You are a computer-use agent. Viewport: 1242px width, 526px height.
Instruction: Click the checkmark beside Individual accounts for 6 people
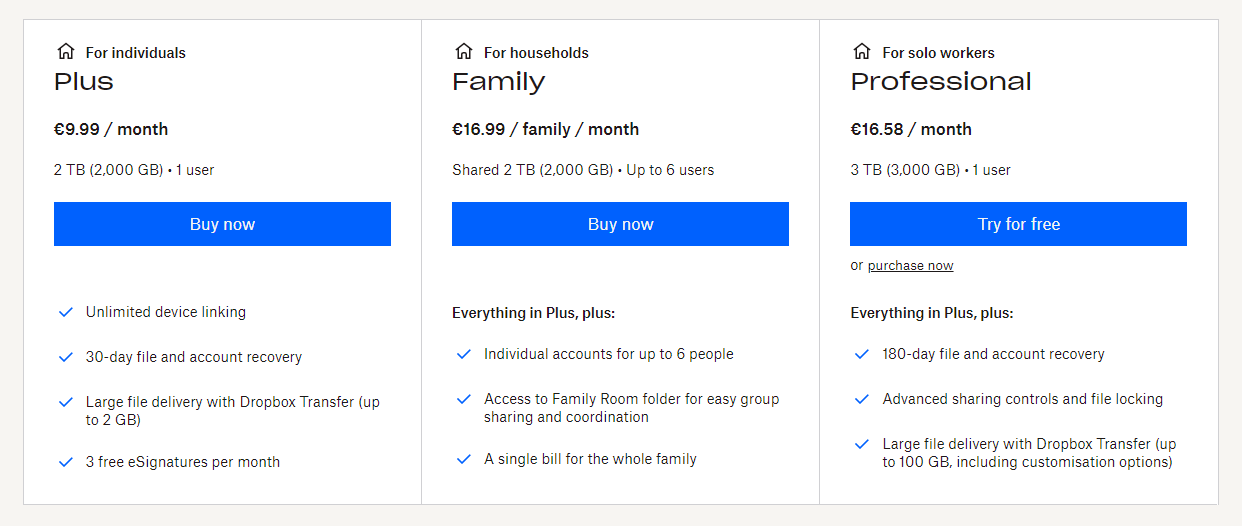[464, 354]
